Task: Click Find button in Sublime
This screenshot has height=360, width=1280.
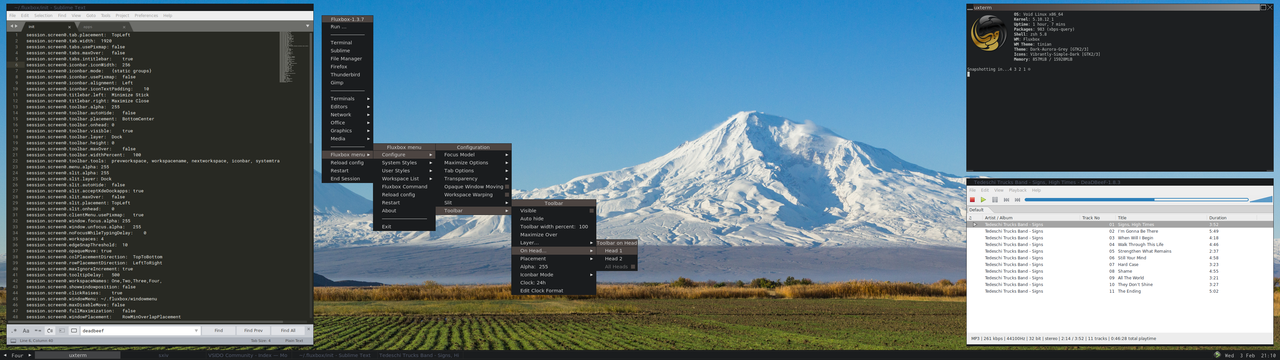Action: [x=218, y=330]
